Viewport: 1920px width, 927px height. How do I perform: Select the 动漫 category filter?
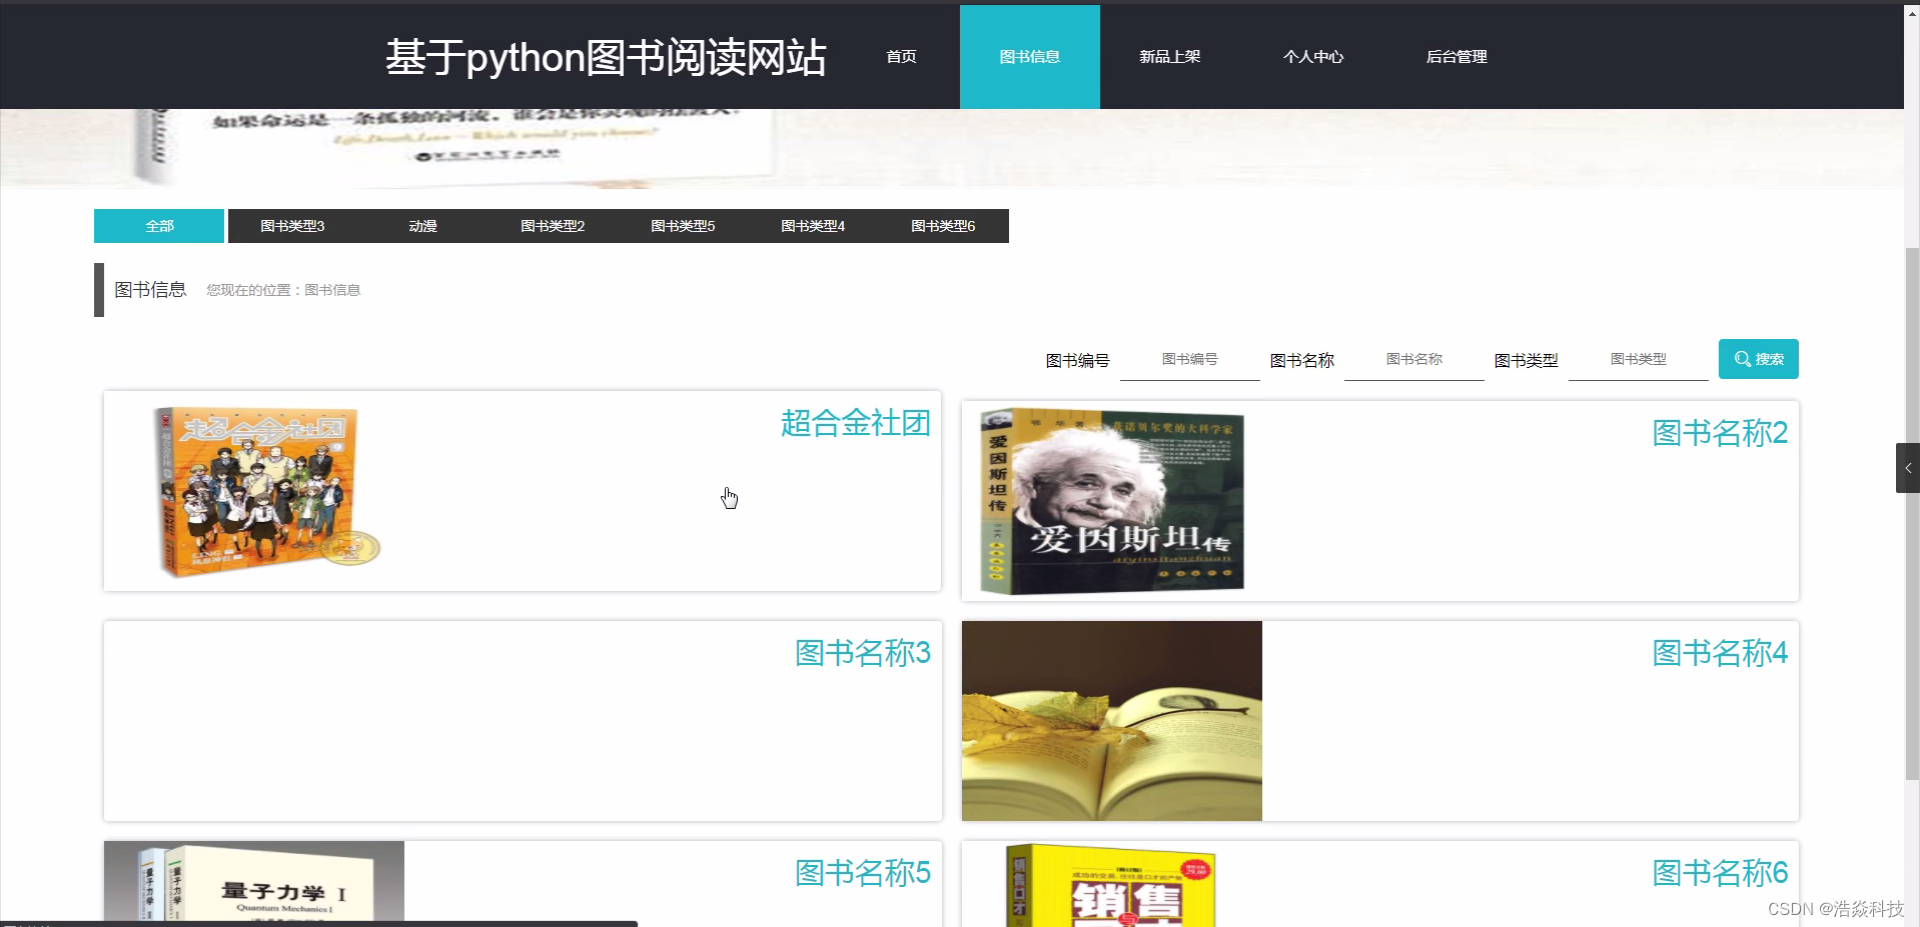click(422, 225)
